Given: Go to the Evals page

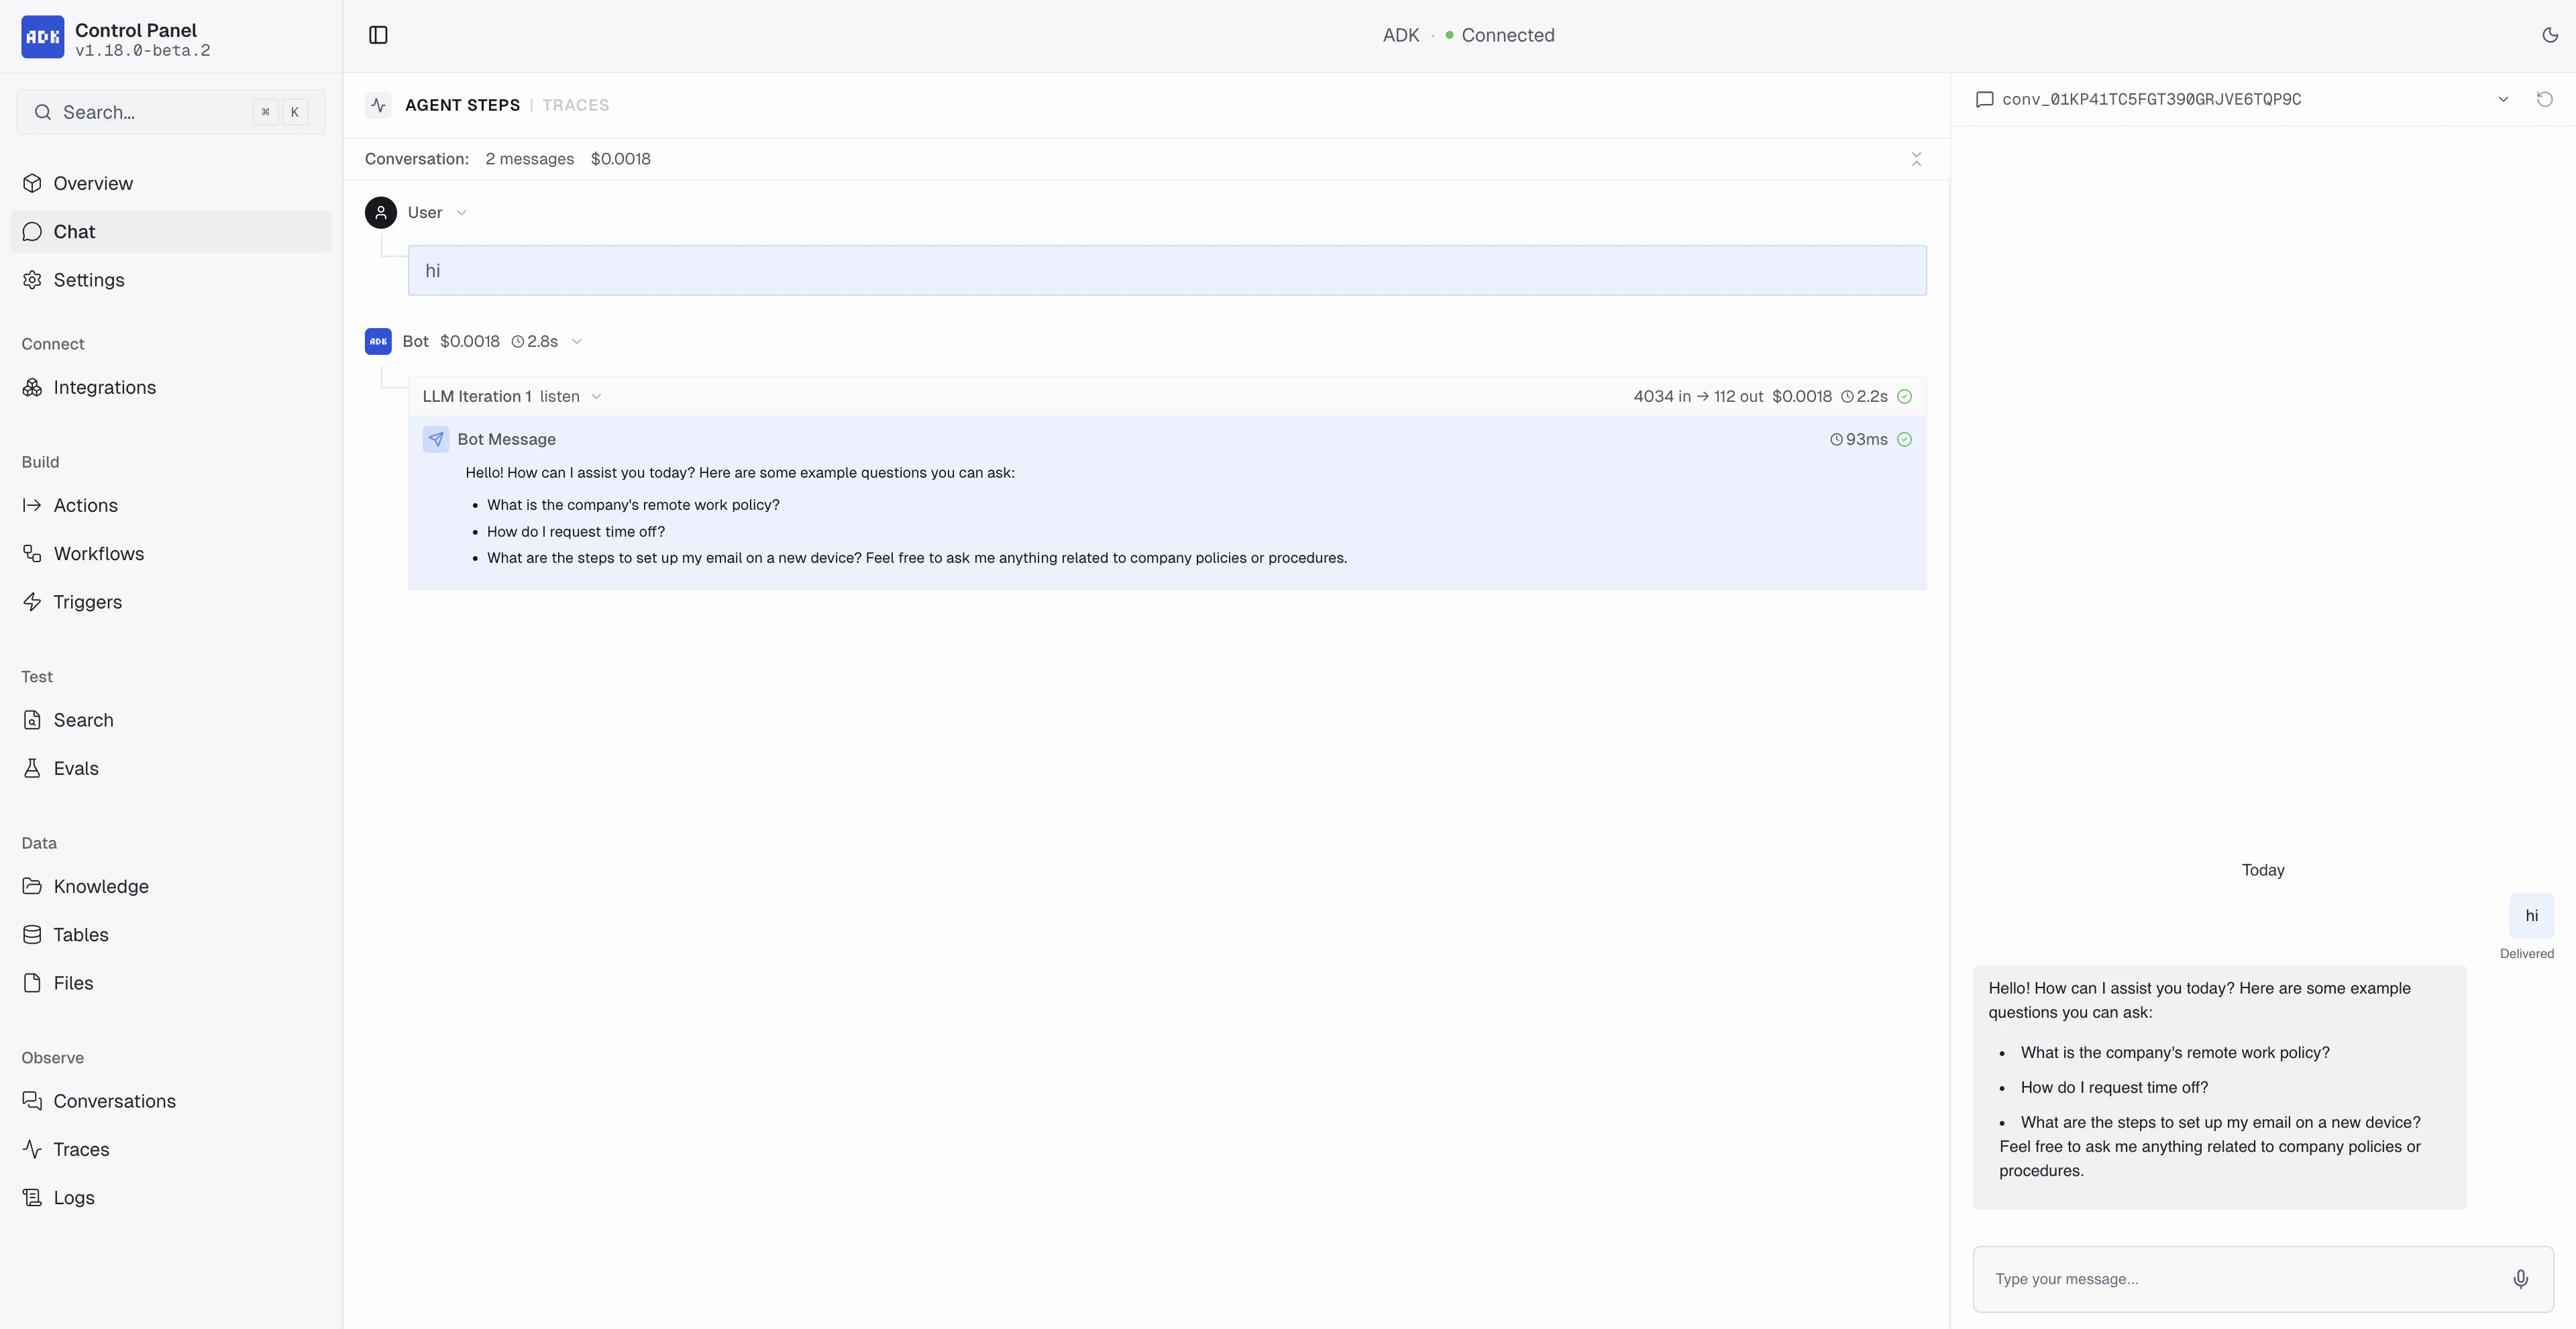Looking at the screenshot, I should tap(76, 768).
